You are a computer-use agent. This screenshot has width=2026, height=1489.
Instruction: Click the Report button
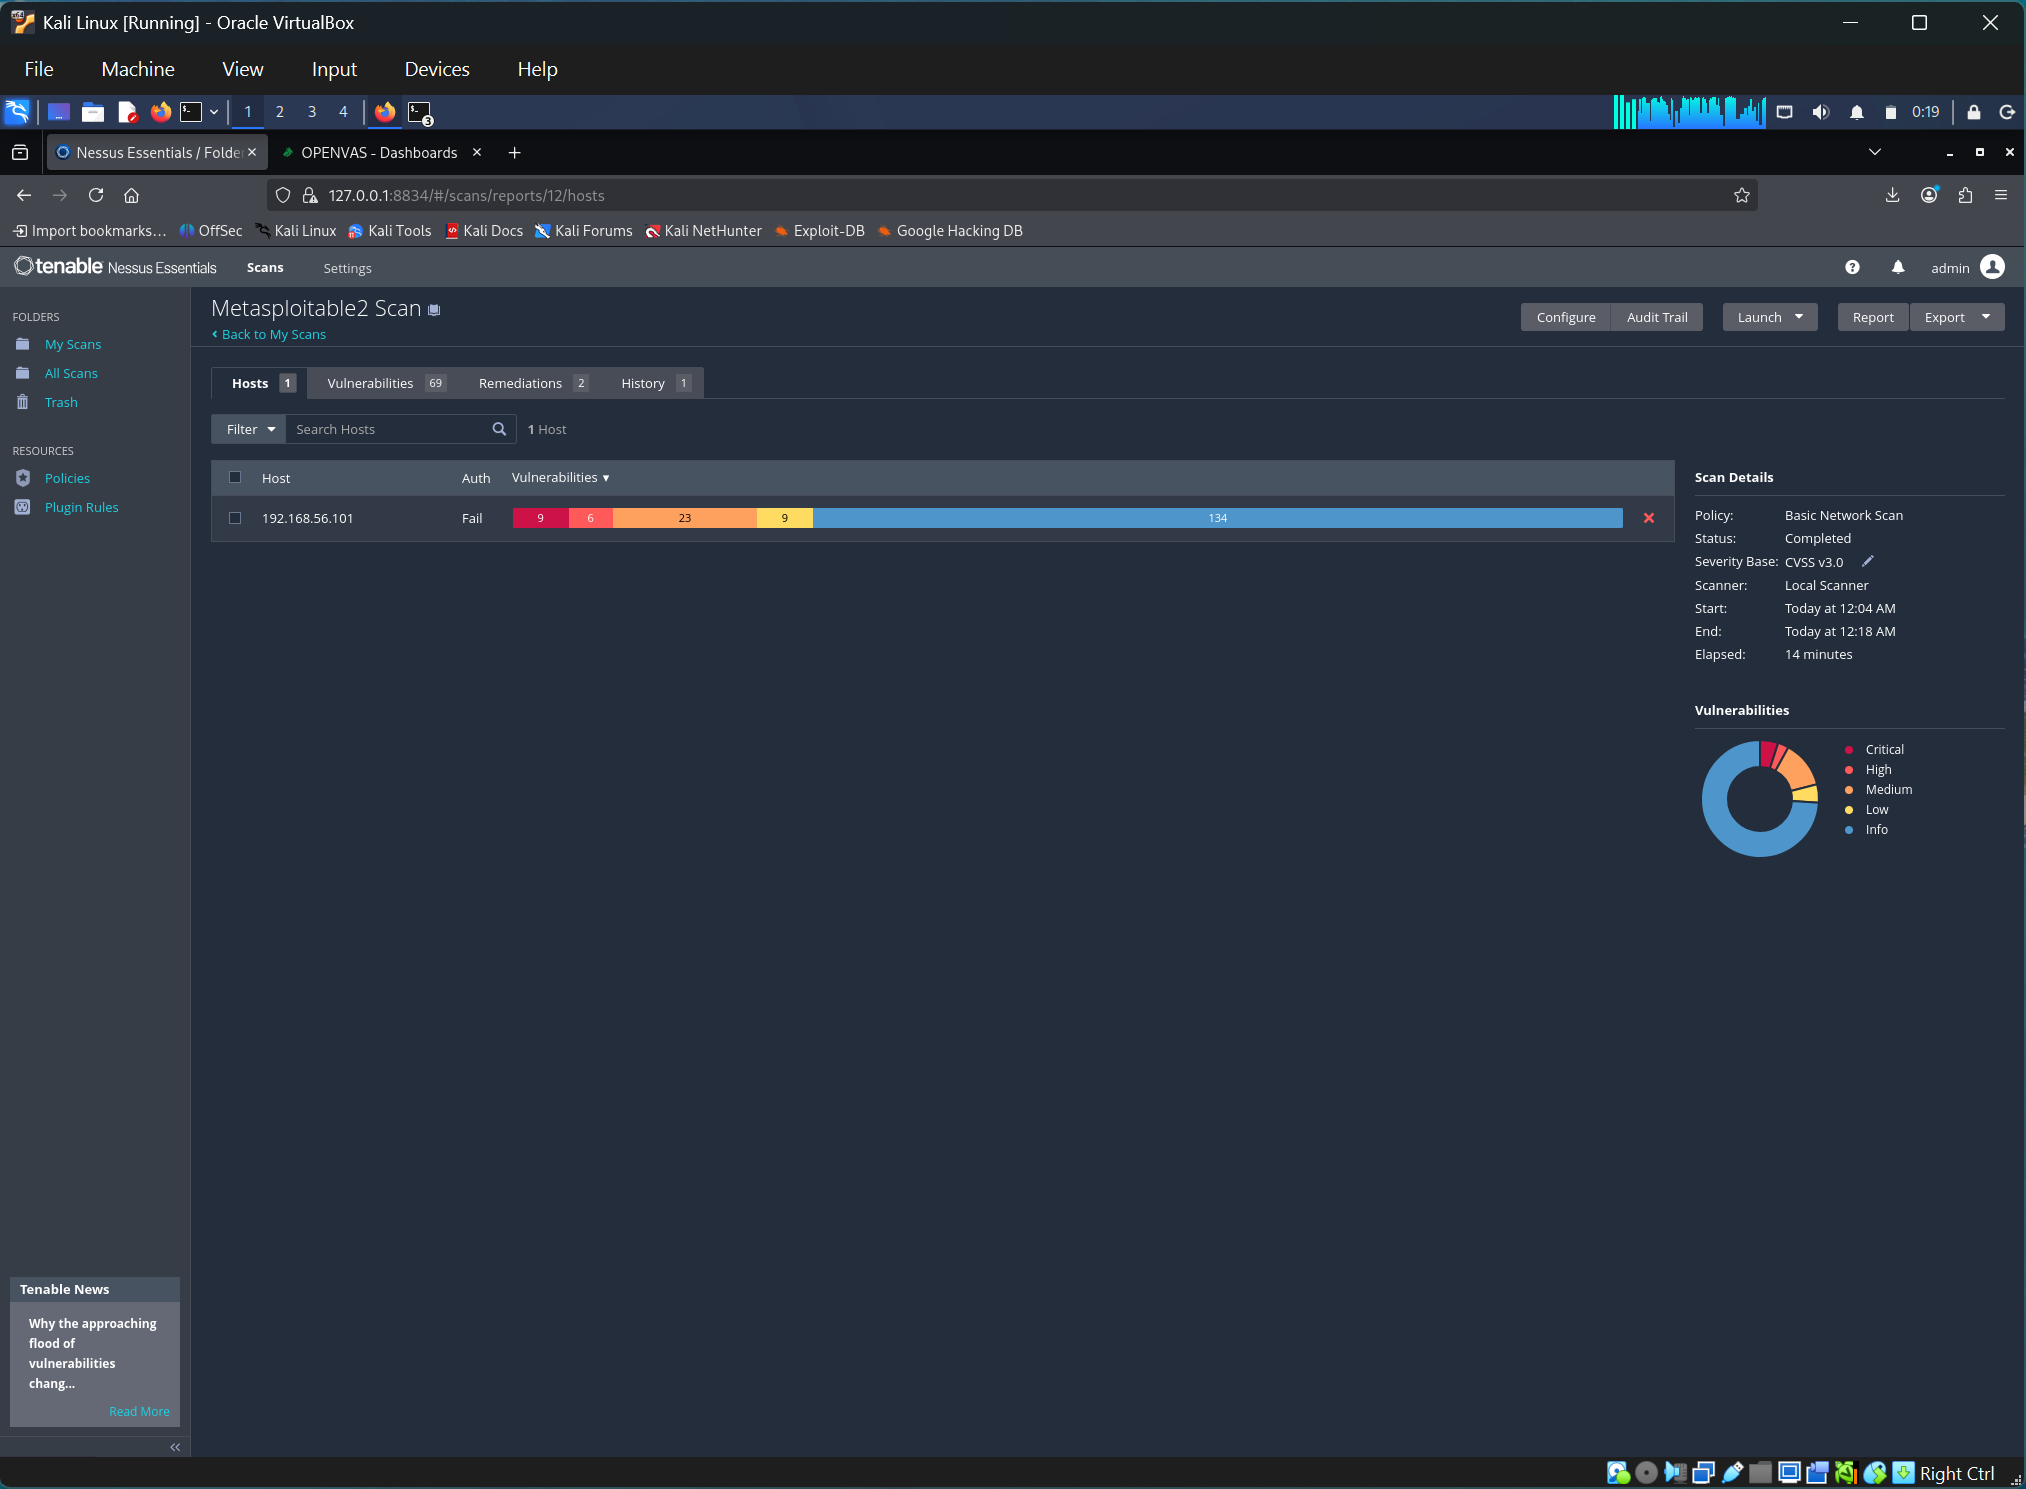coord(1873,317)
